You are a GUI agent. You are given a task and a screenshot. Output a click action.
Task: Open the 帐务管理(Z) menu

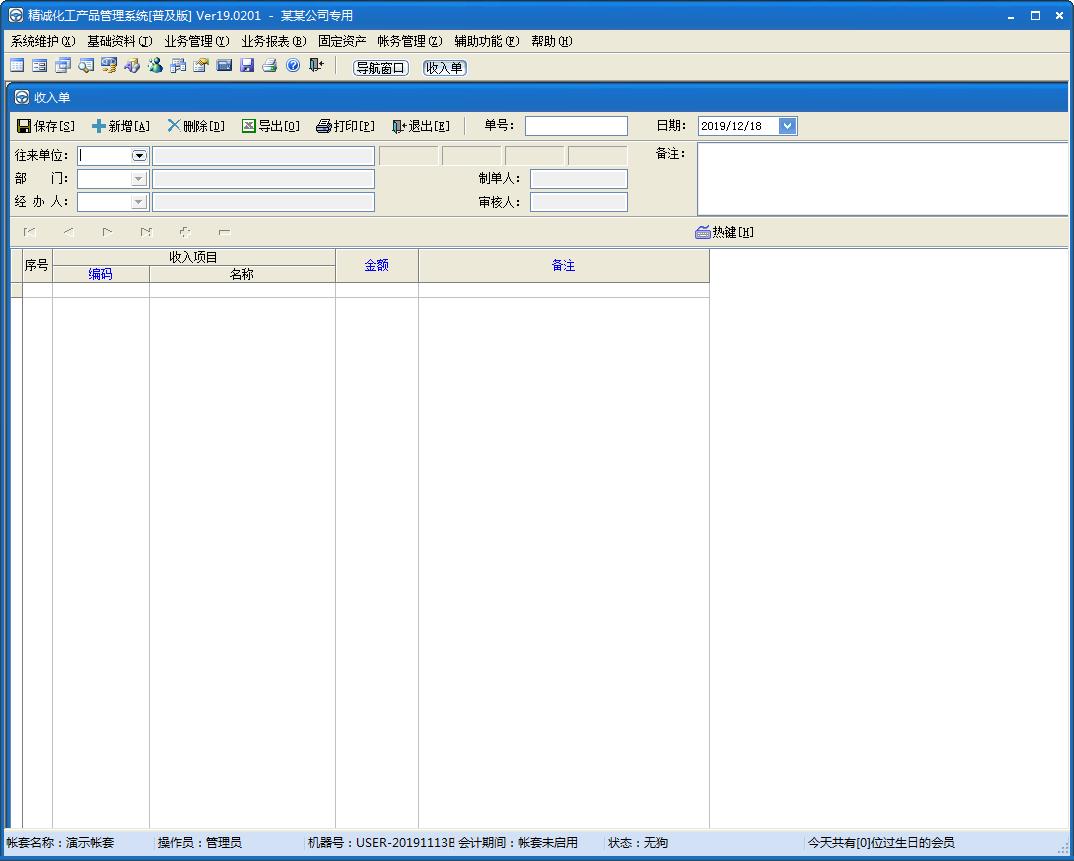410,41
